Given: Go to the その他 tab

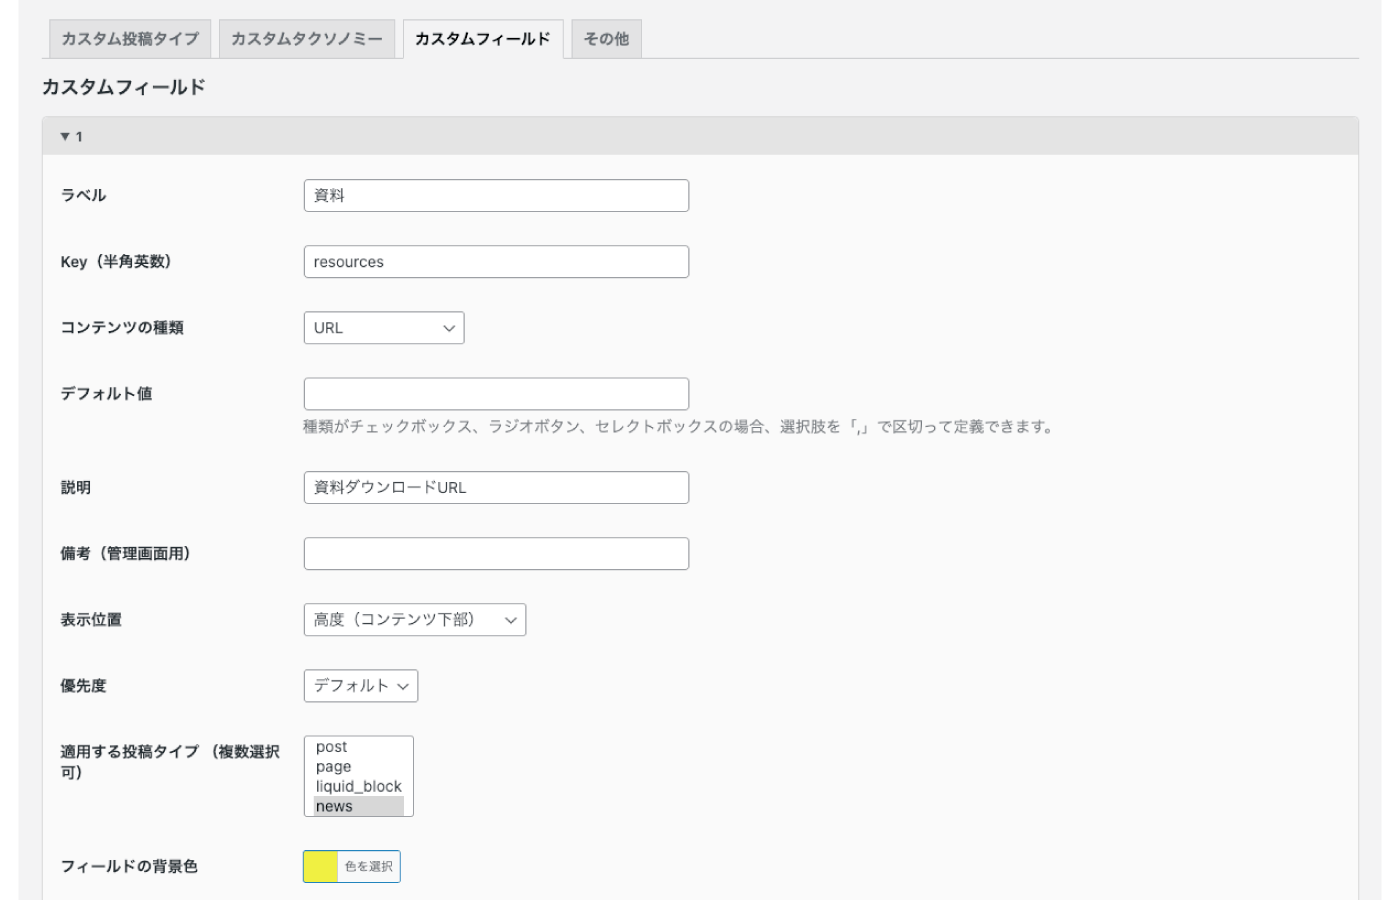Looking at the screenshot, I should click(606, 39).
